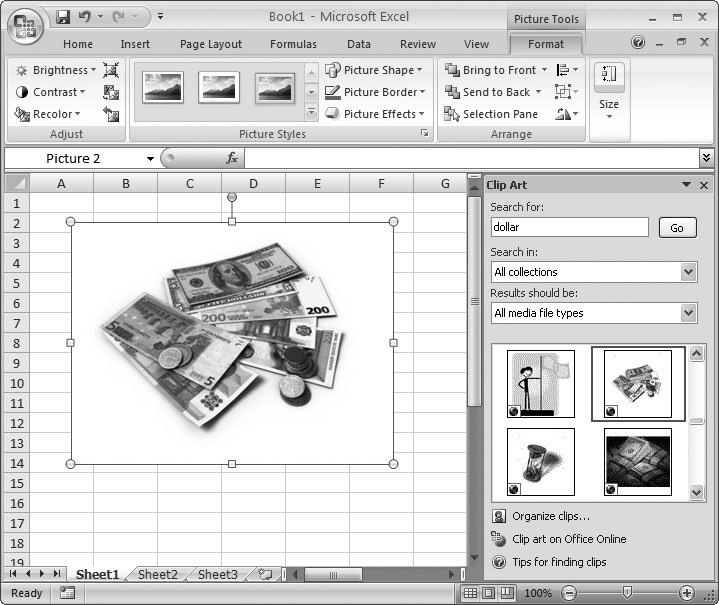
Task: Switch to the Insert ribbon tab
Action: click(x=135, y=44)
